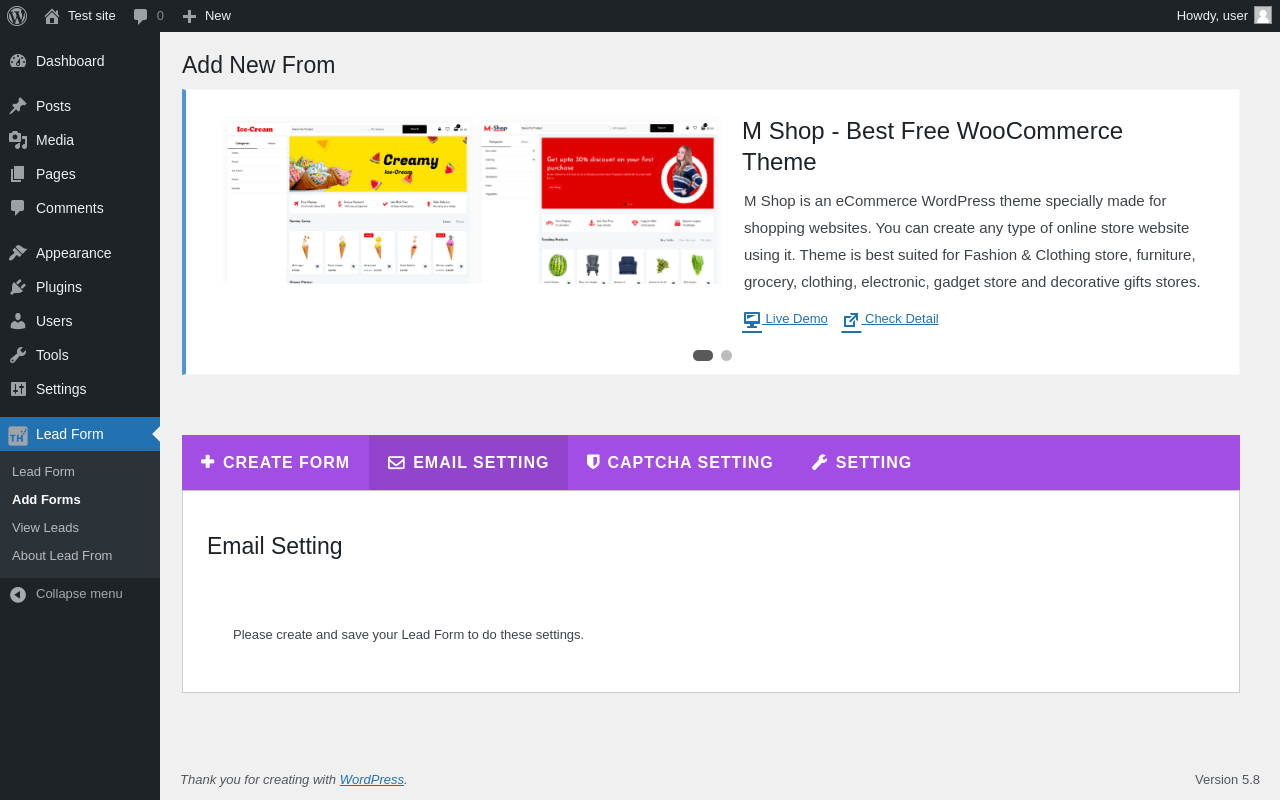The image size is (1280, 800).
Task: Open the Pages menu label
Action: pyautogui.click(x=56, y=174)
